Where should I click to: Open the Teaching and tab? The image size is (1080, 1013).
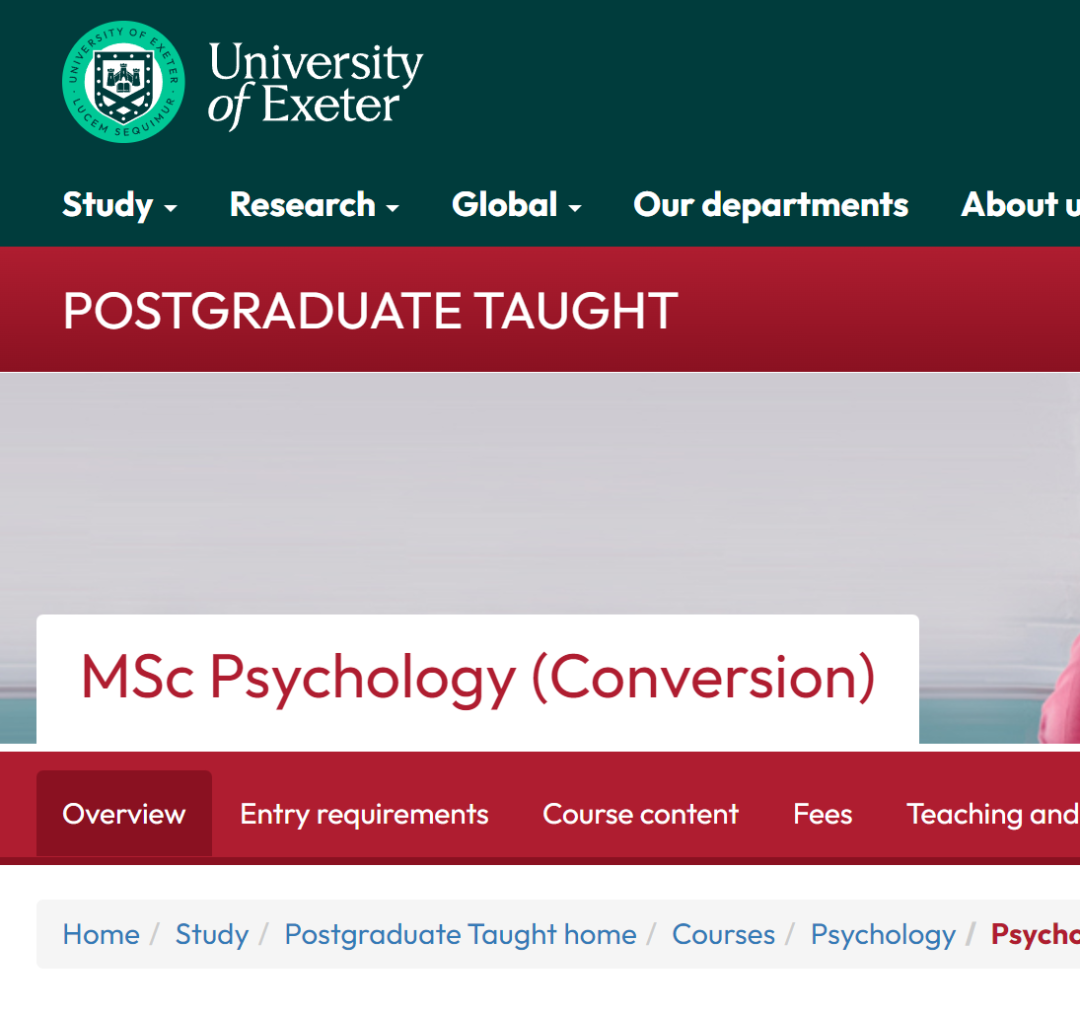coord(993,814)
